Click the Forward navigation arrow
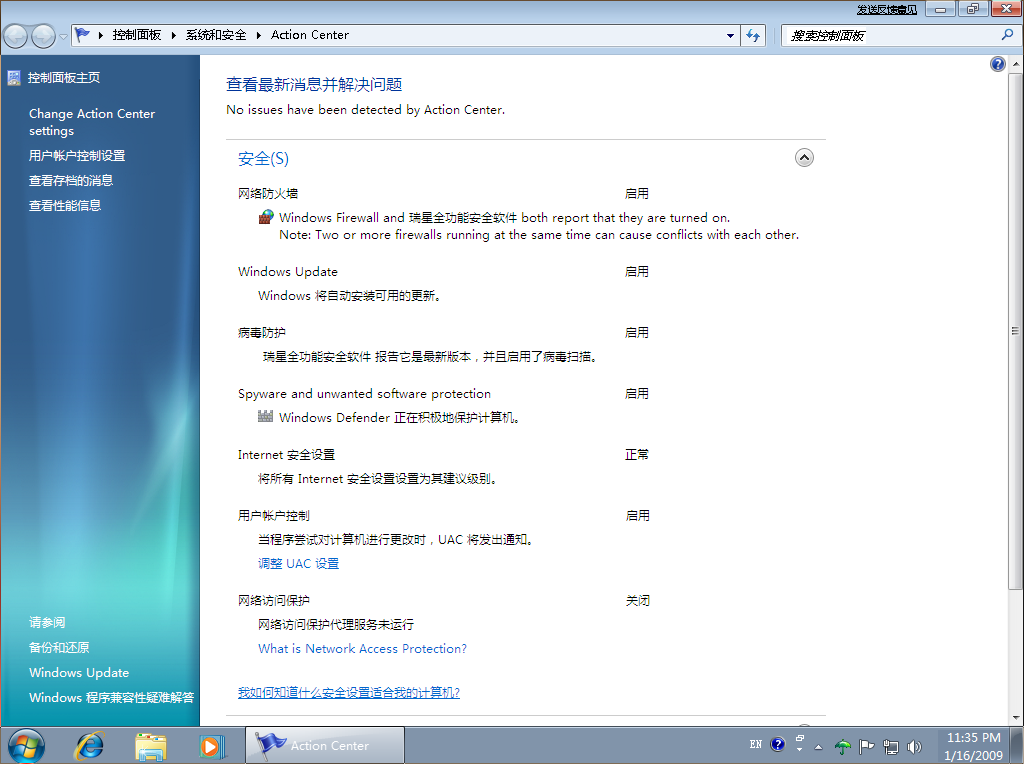1024x764 pixels. pos(43,36)
